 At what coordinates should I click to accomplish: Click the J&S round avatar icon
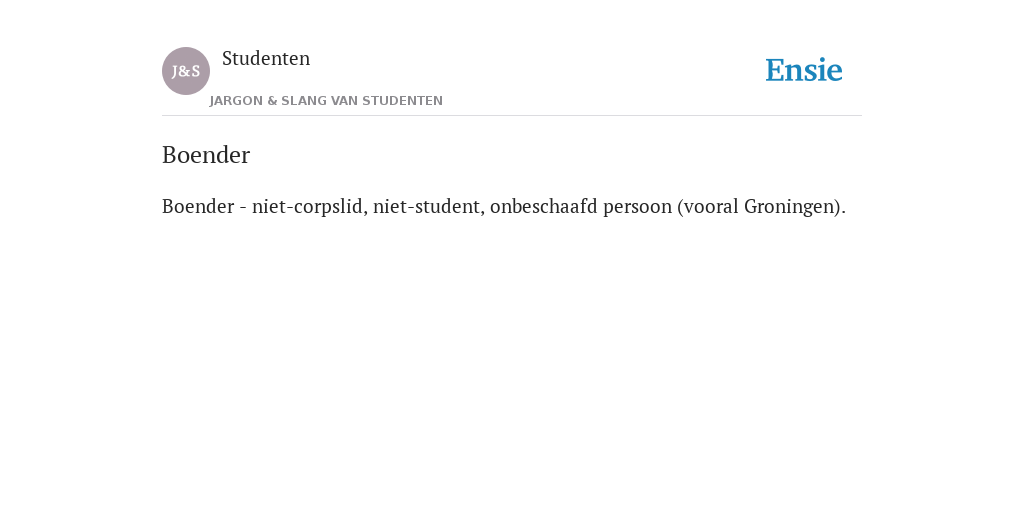coord(185,71)
